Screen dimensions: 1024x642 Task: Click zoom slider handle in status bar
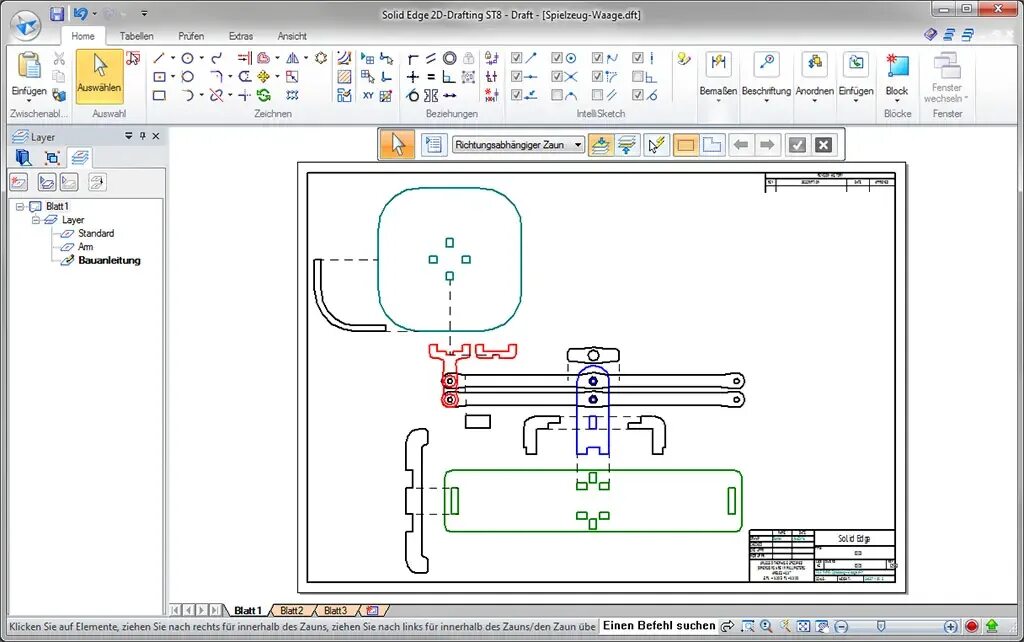click(x=881, y=626)
